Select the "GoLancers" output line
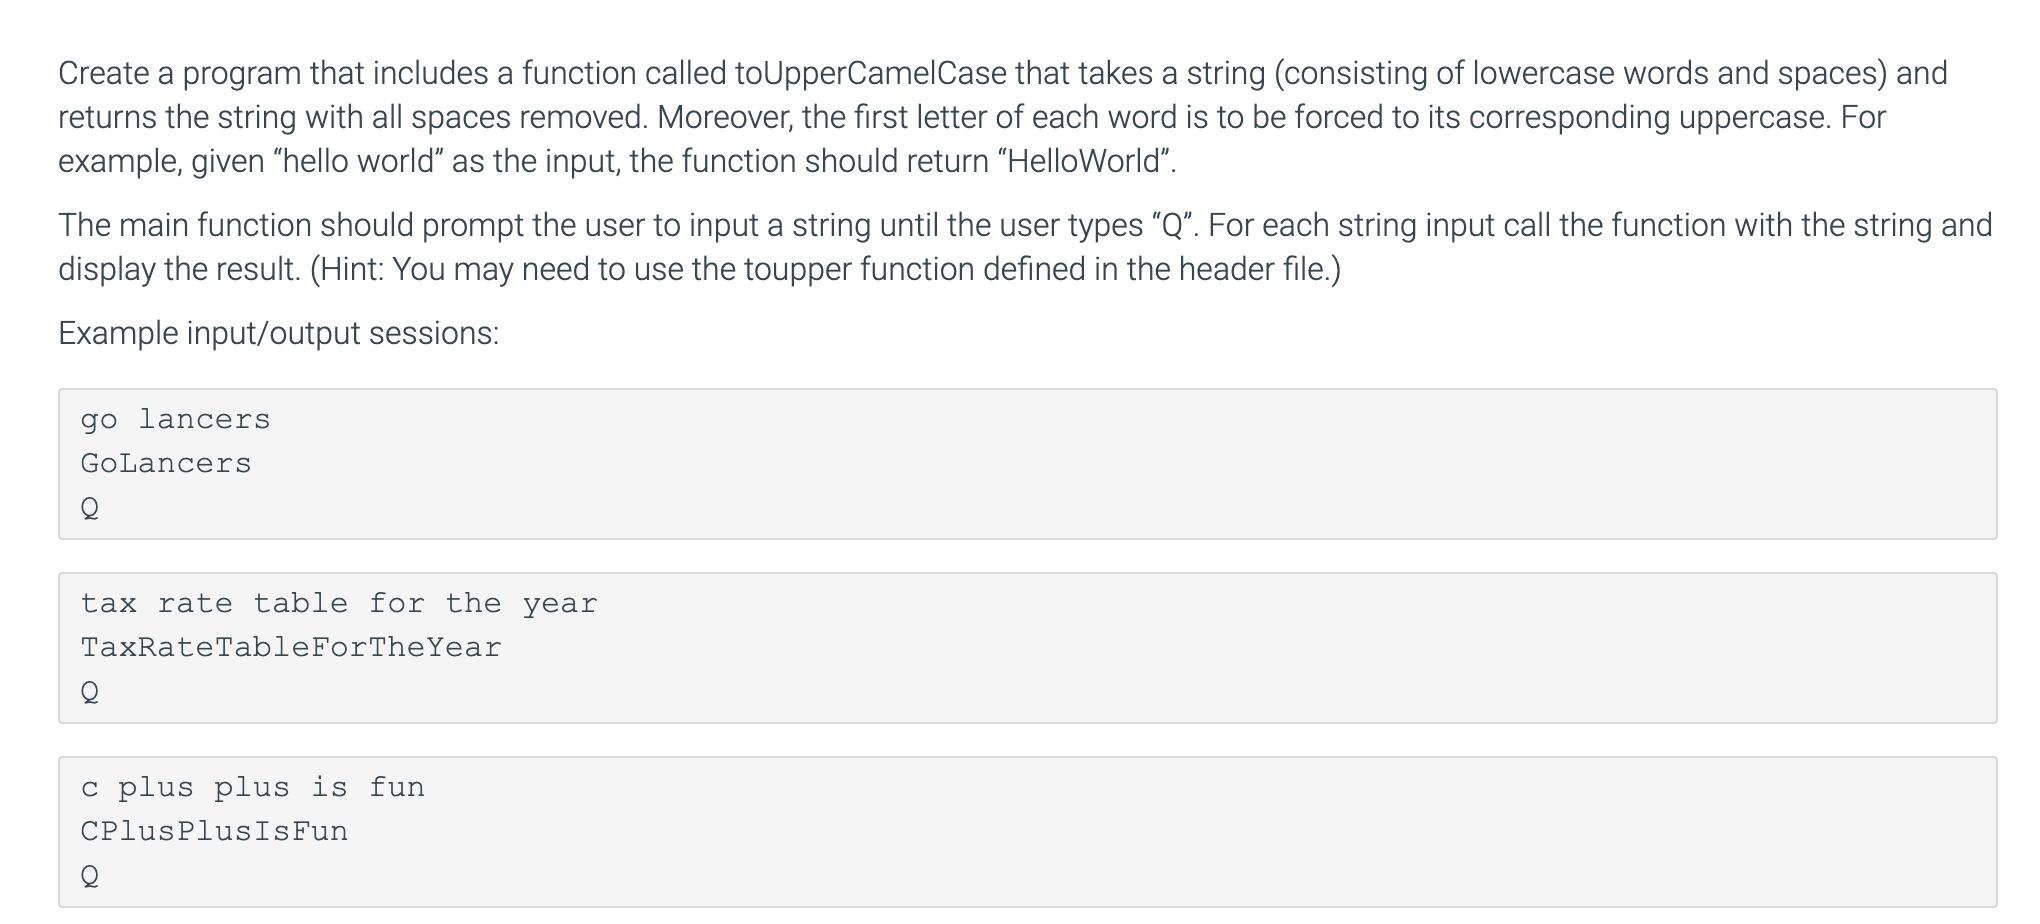 tap(166, 463)
